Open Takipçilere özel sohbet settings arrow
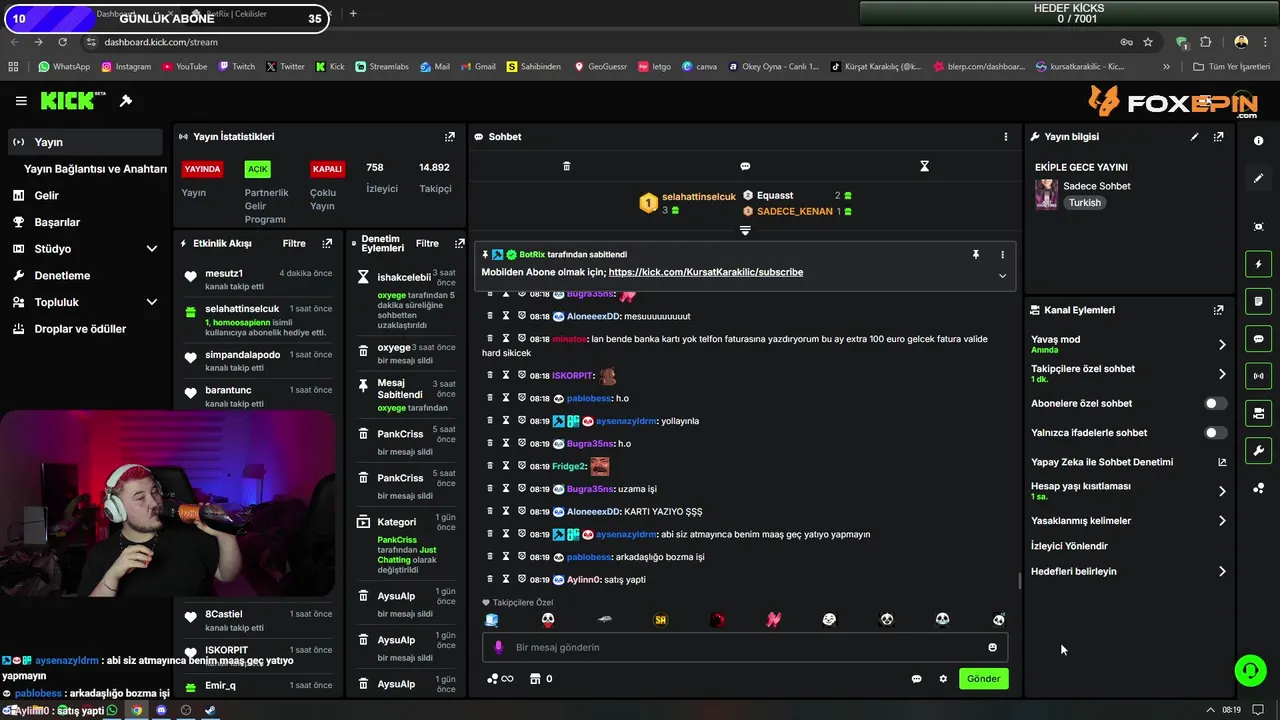Screen dimensions: 1280x720 pyautogui.click(x=1221, y=374)
